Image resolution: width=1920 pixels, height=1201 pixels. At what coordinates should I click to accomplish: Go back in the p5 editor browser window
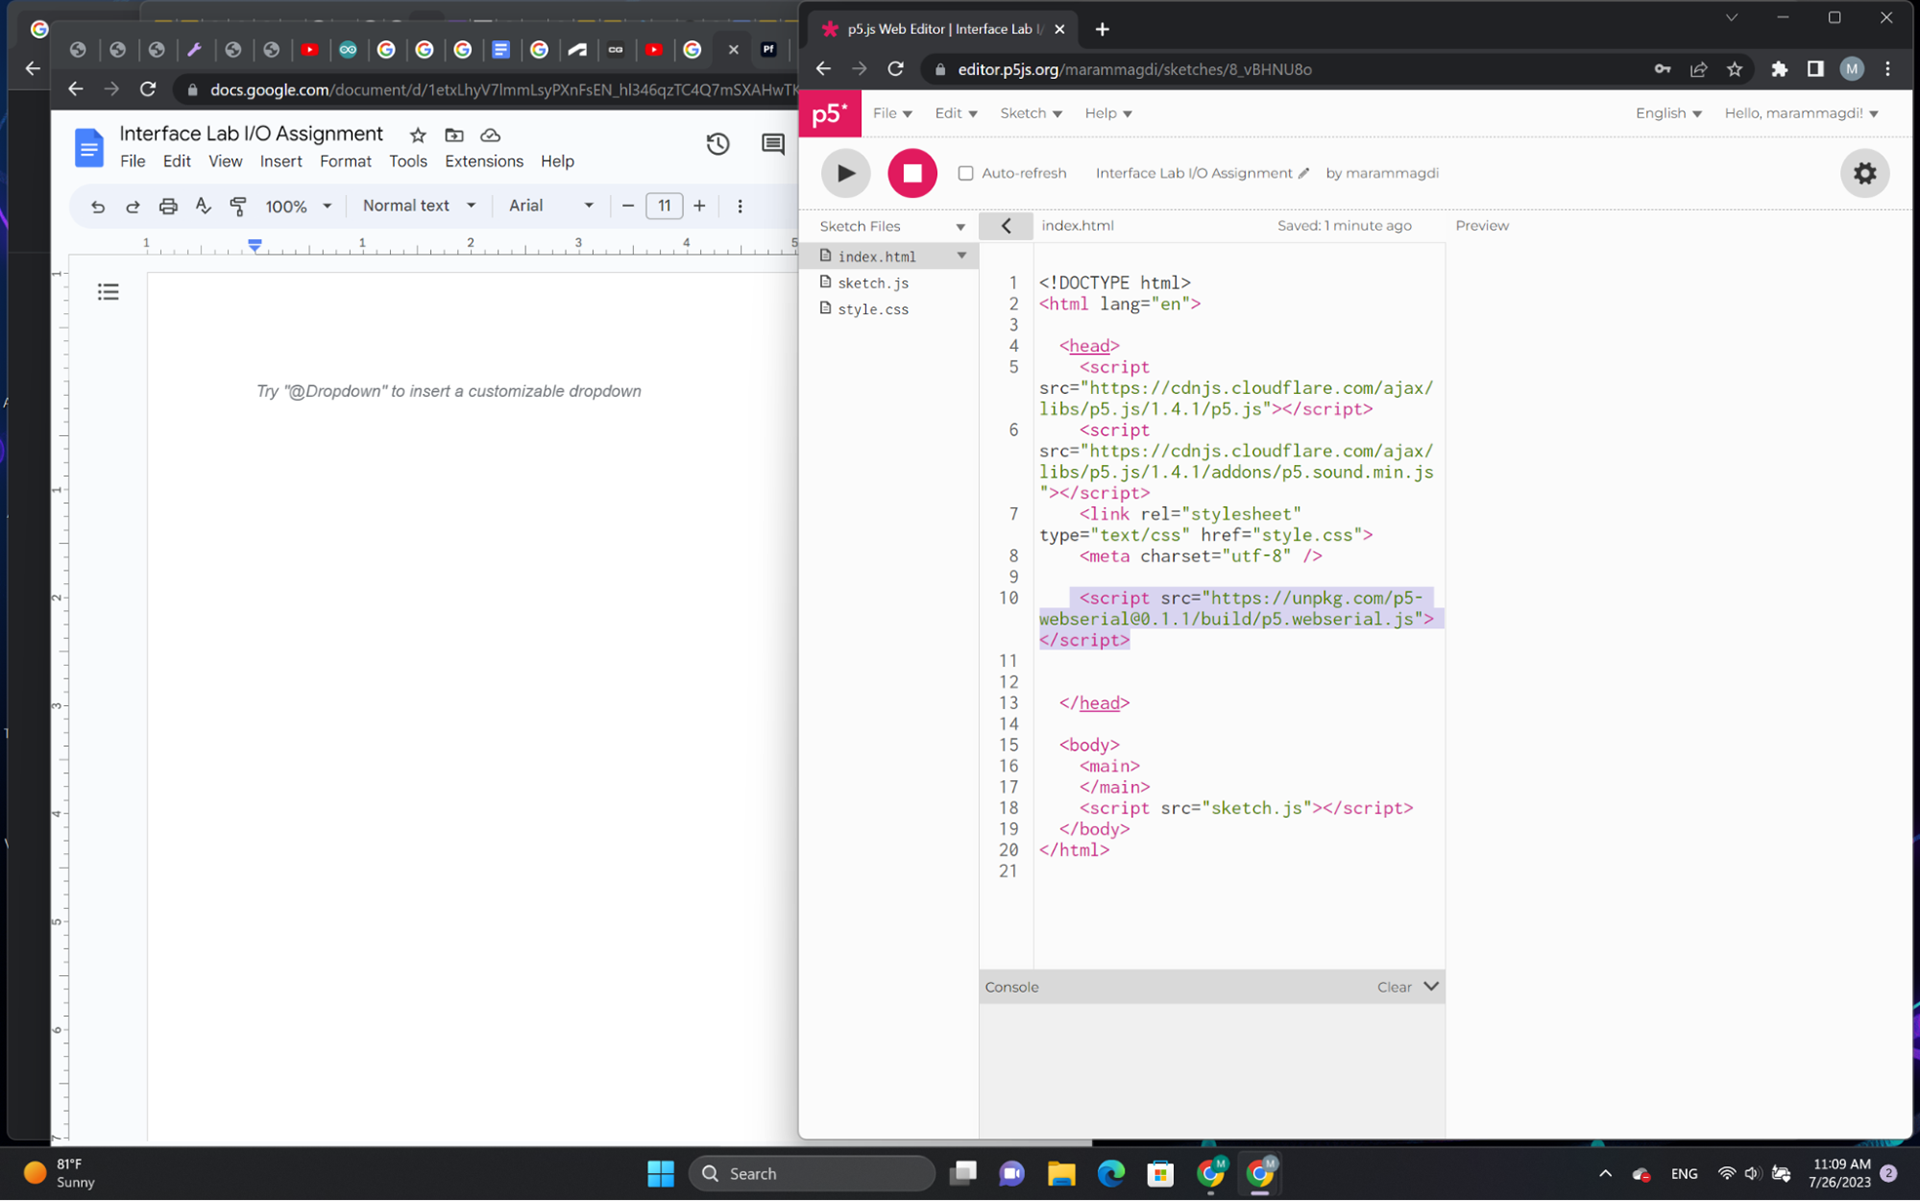[823, 69]
